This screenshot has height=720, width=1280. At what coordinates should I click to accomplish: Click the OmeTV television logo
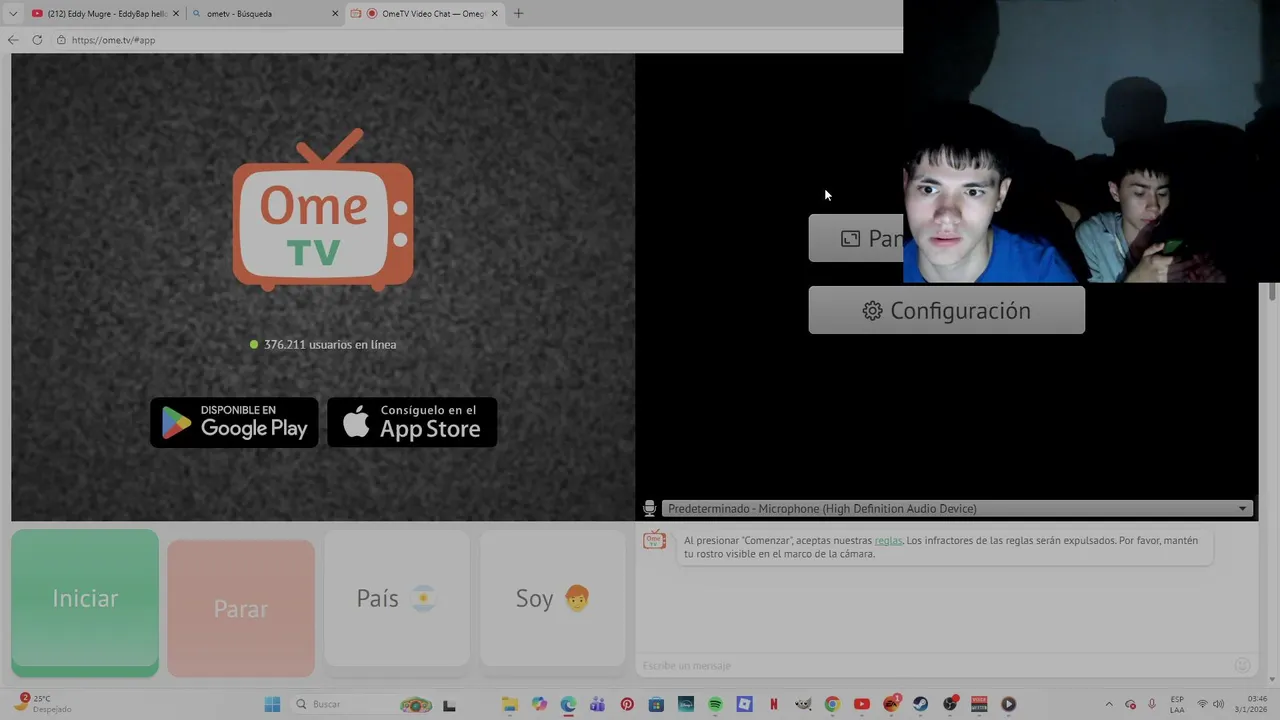[x=323, y=210]
